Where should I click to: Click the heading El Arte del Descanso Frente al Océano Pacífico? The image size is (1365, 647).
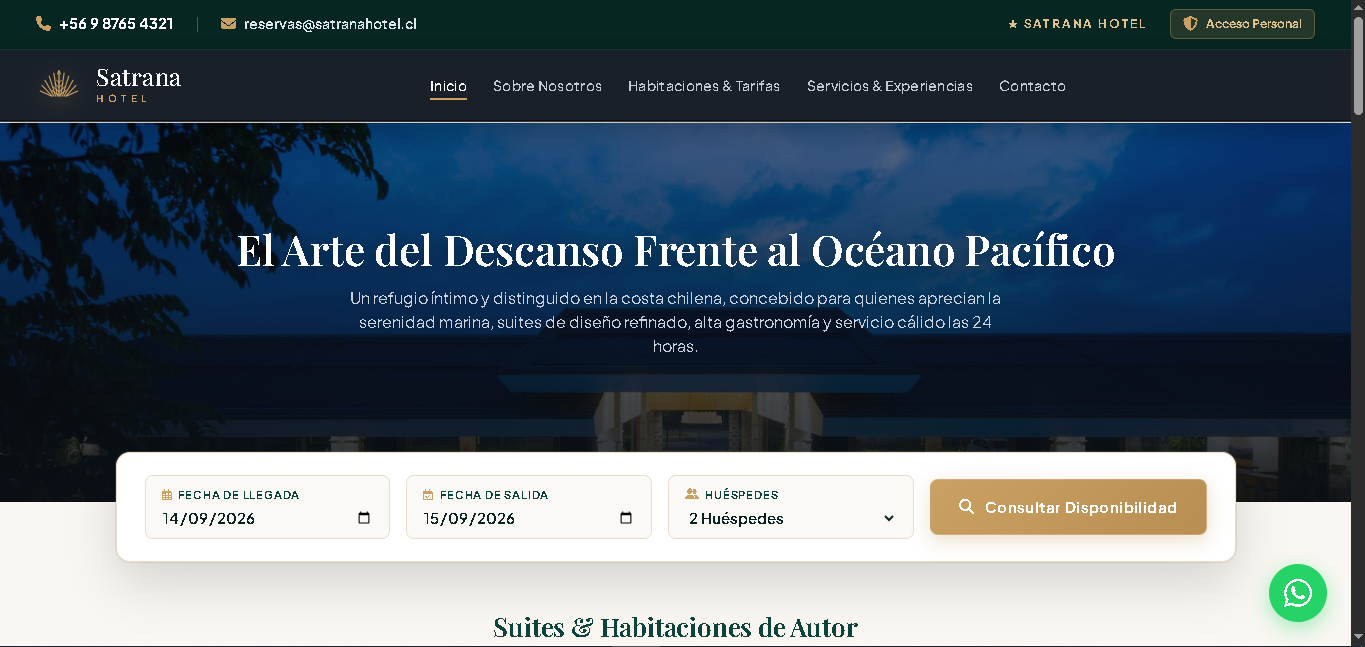675,250
